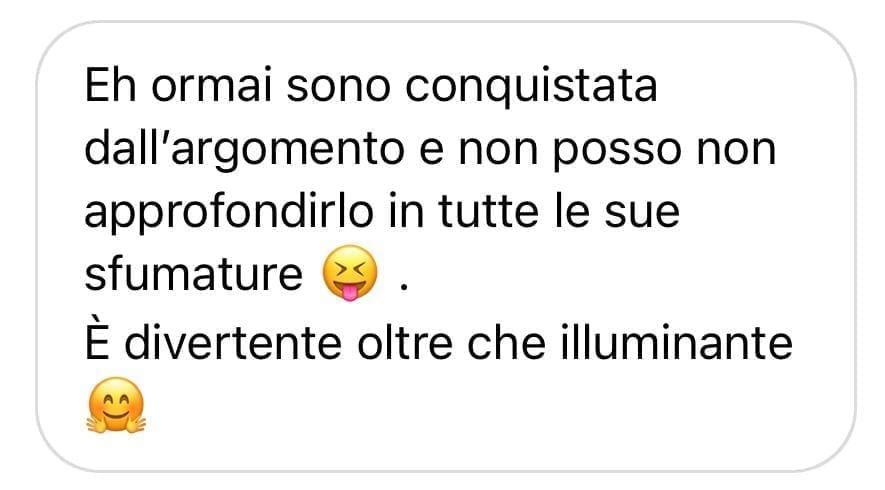Click the word "approfondirlo"

point(229,212)
